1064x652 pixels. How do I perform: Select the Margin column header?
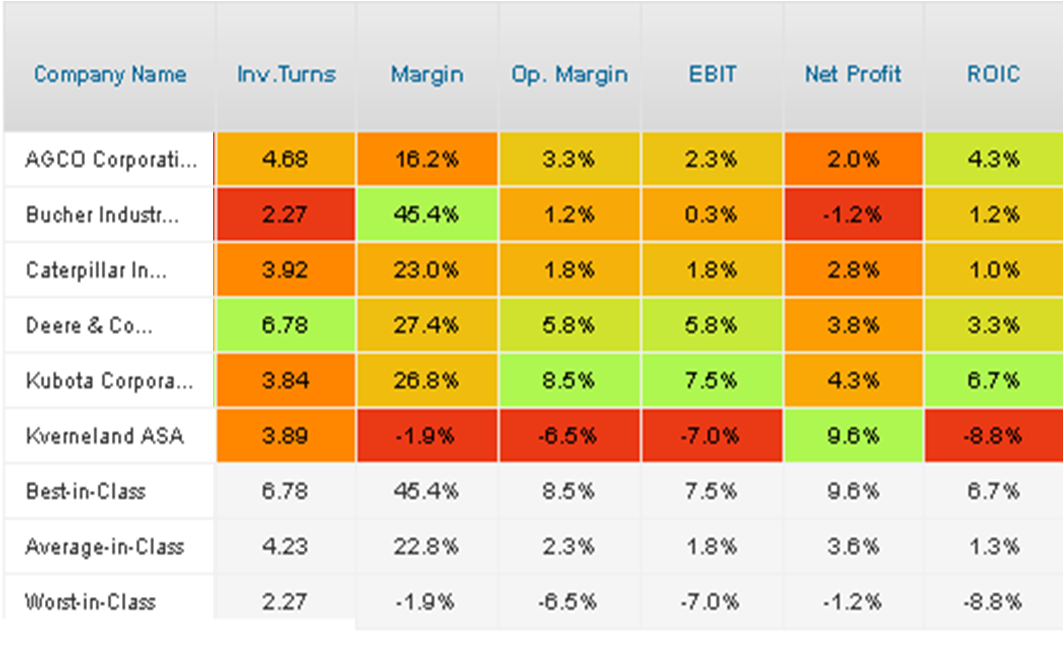pos(427,74)
